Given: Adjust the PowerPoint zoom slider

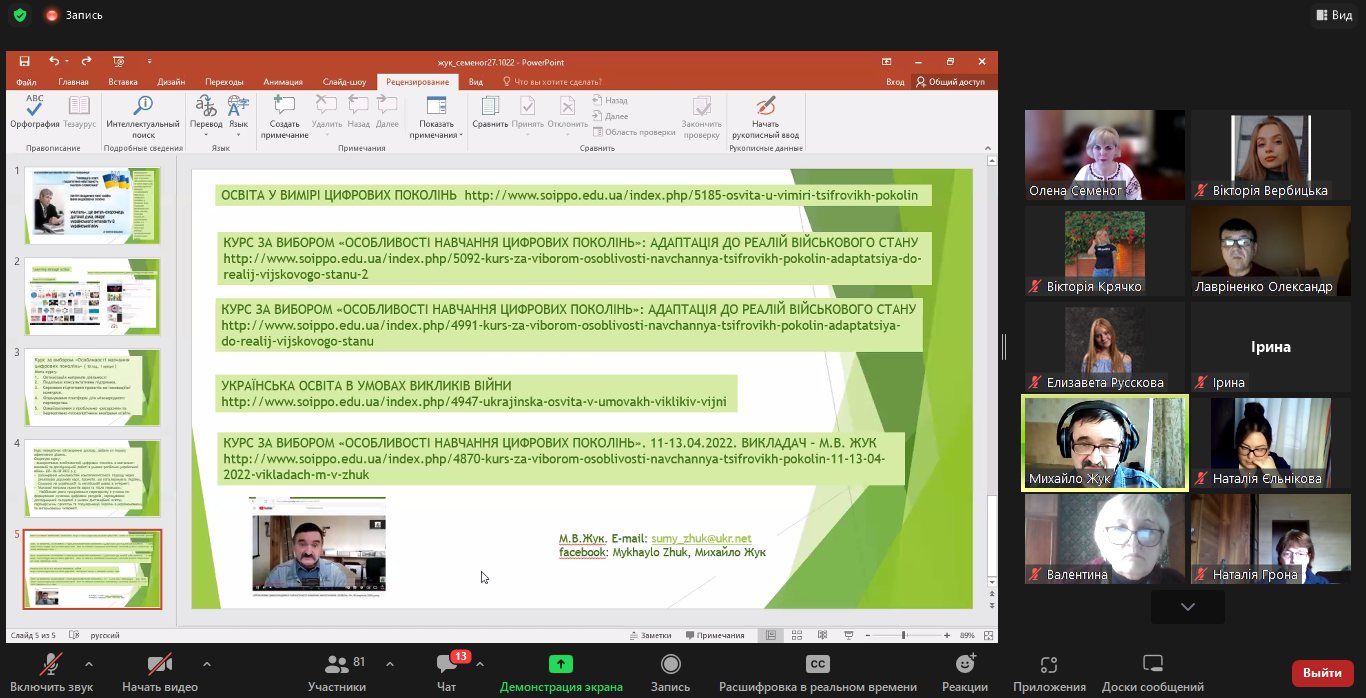Looking at the screenshot, I should (903, 635).
